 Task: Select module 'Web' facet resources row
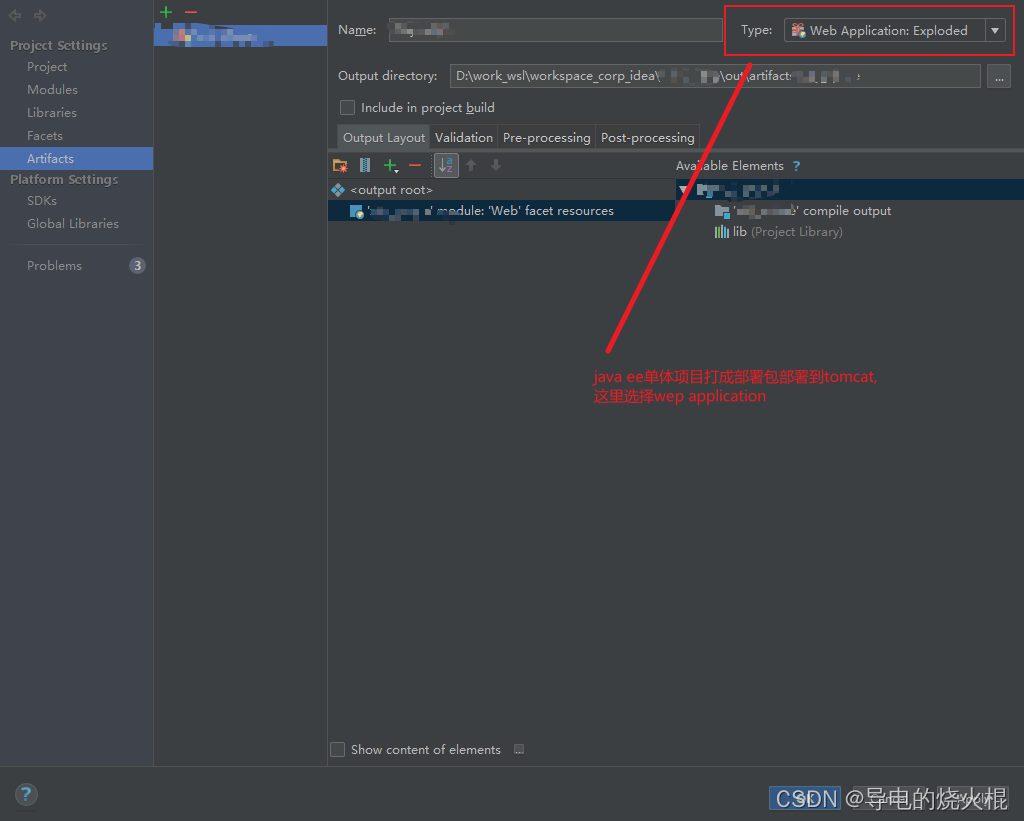502,211
